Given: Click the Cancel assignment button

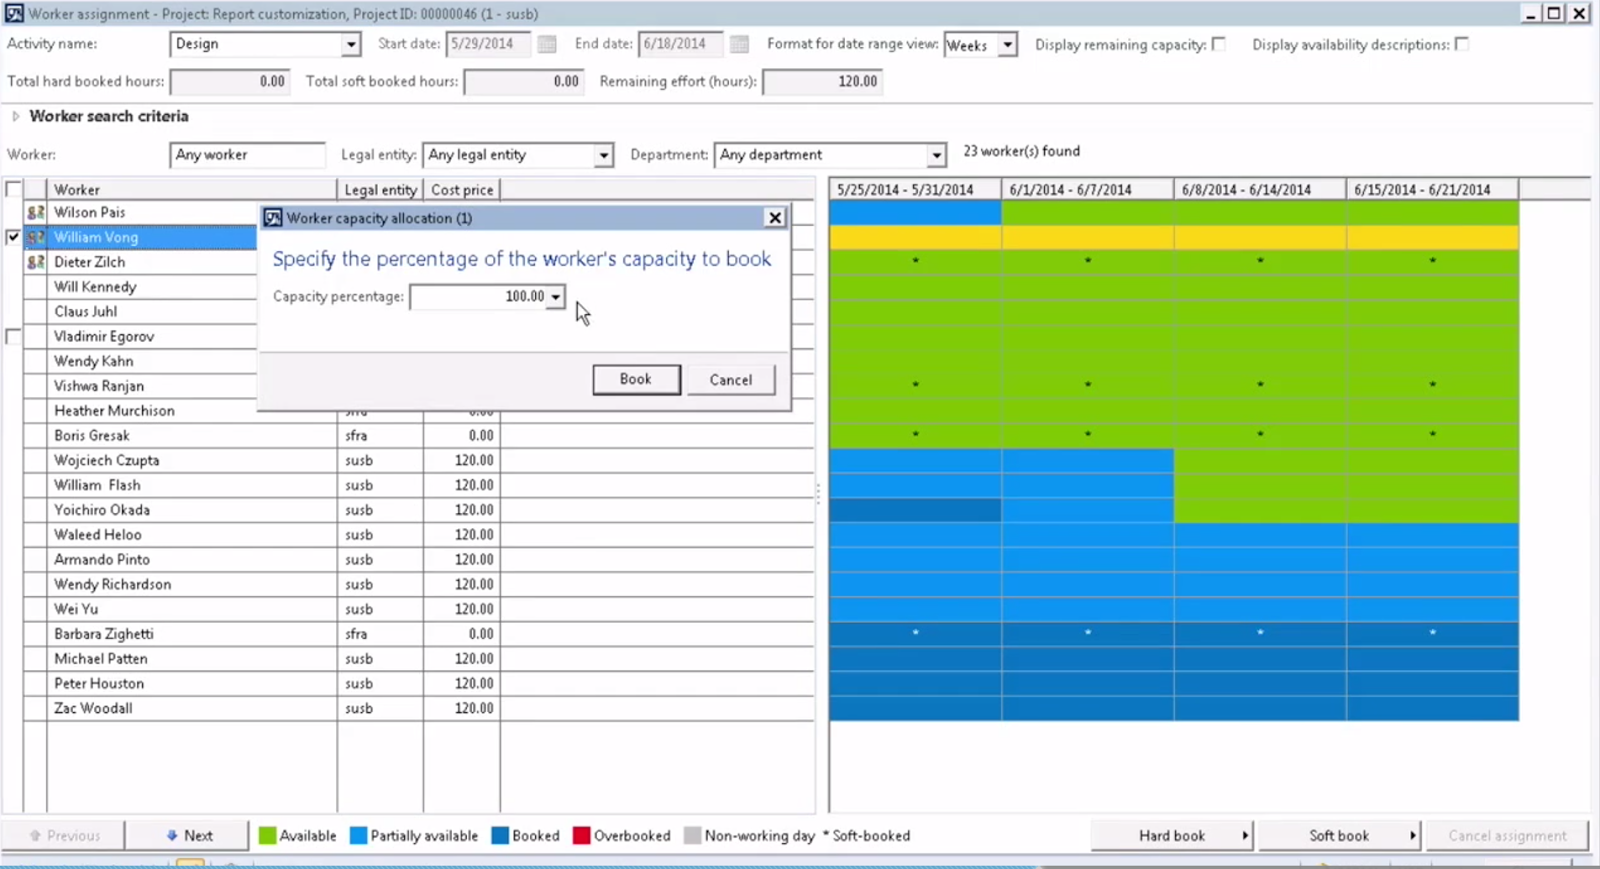Looking at the screenshot, I should [x=1507, y=835].
